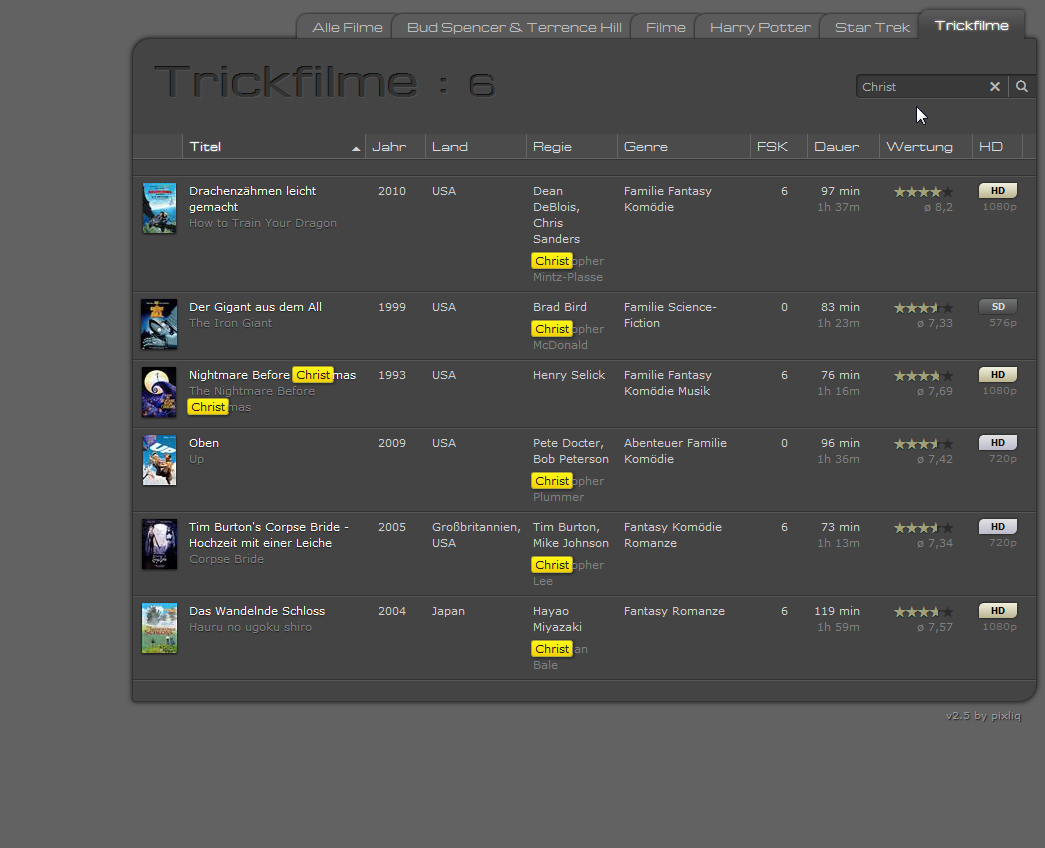
Task: Open the Oben movie poster
Action: coord(159,460)
